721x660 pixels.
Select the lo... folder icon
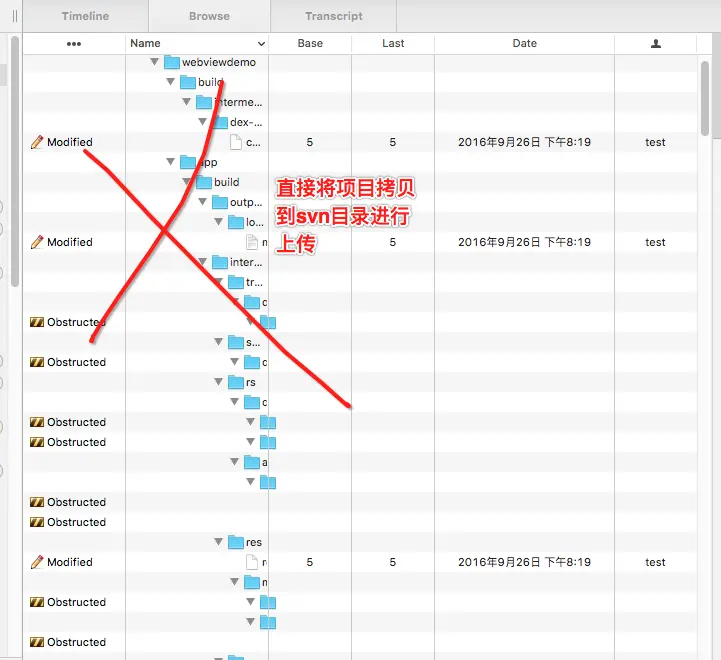(236, 222)
